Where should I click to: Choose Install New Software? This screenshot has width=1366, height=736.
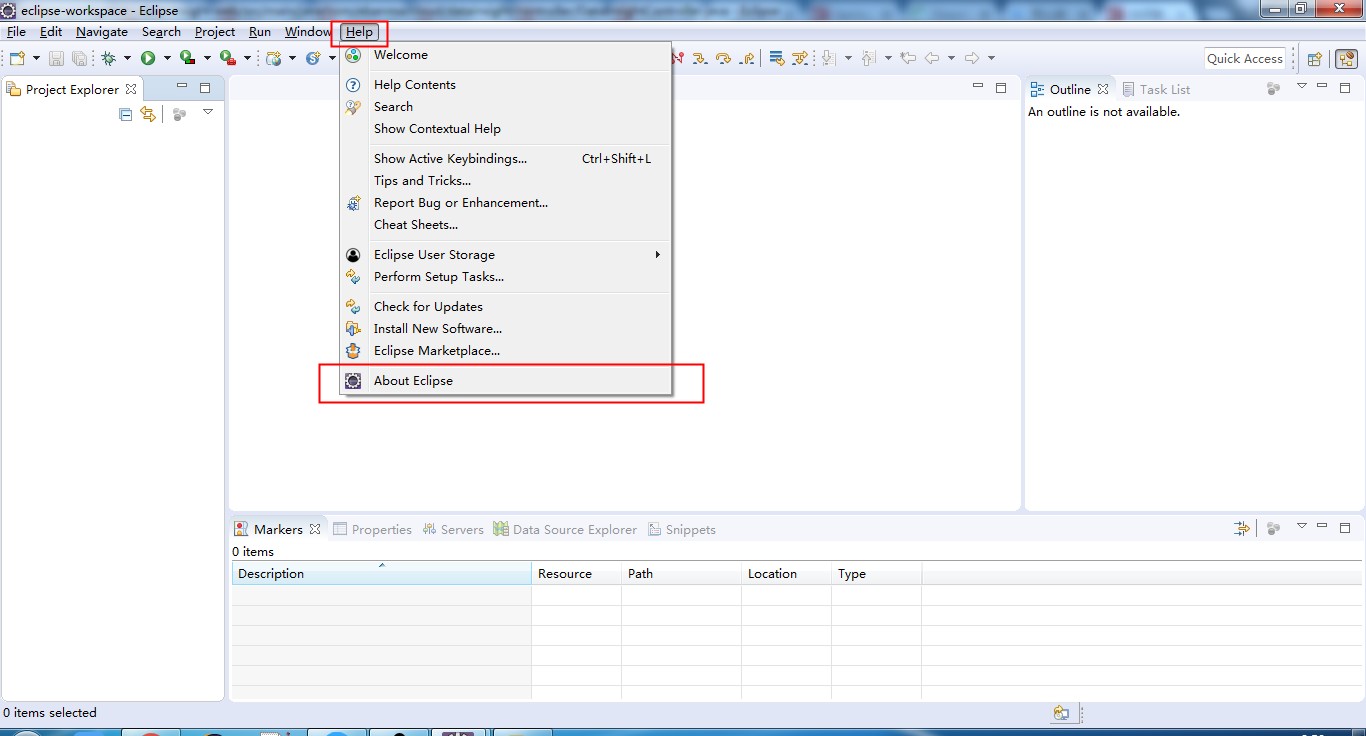[506, 329]
